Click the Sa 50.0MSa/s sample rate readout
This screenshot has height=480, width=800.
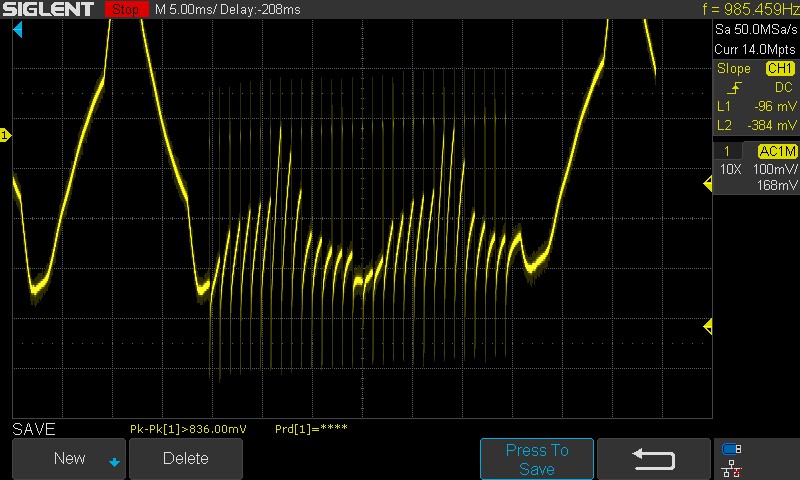756,29
